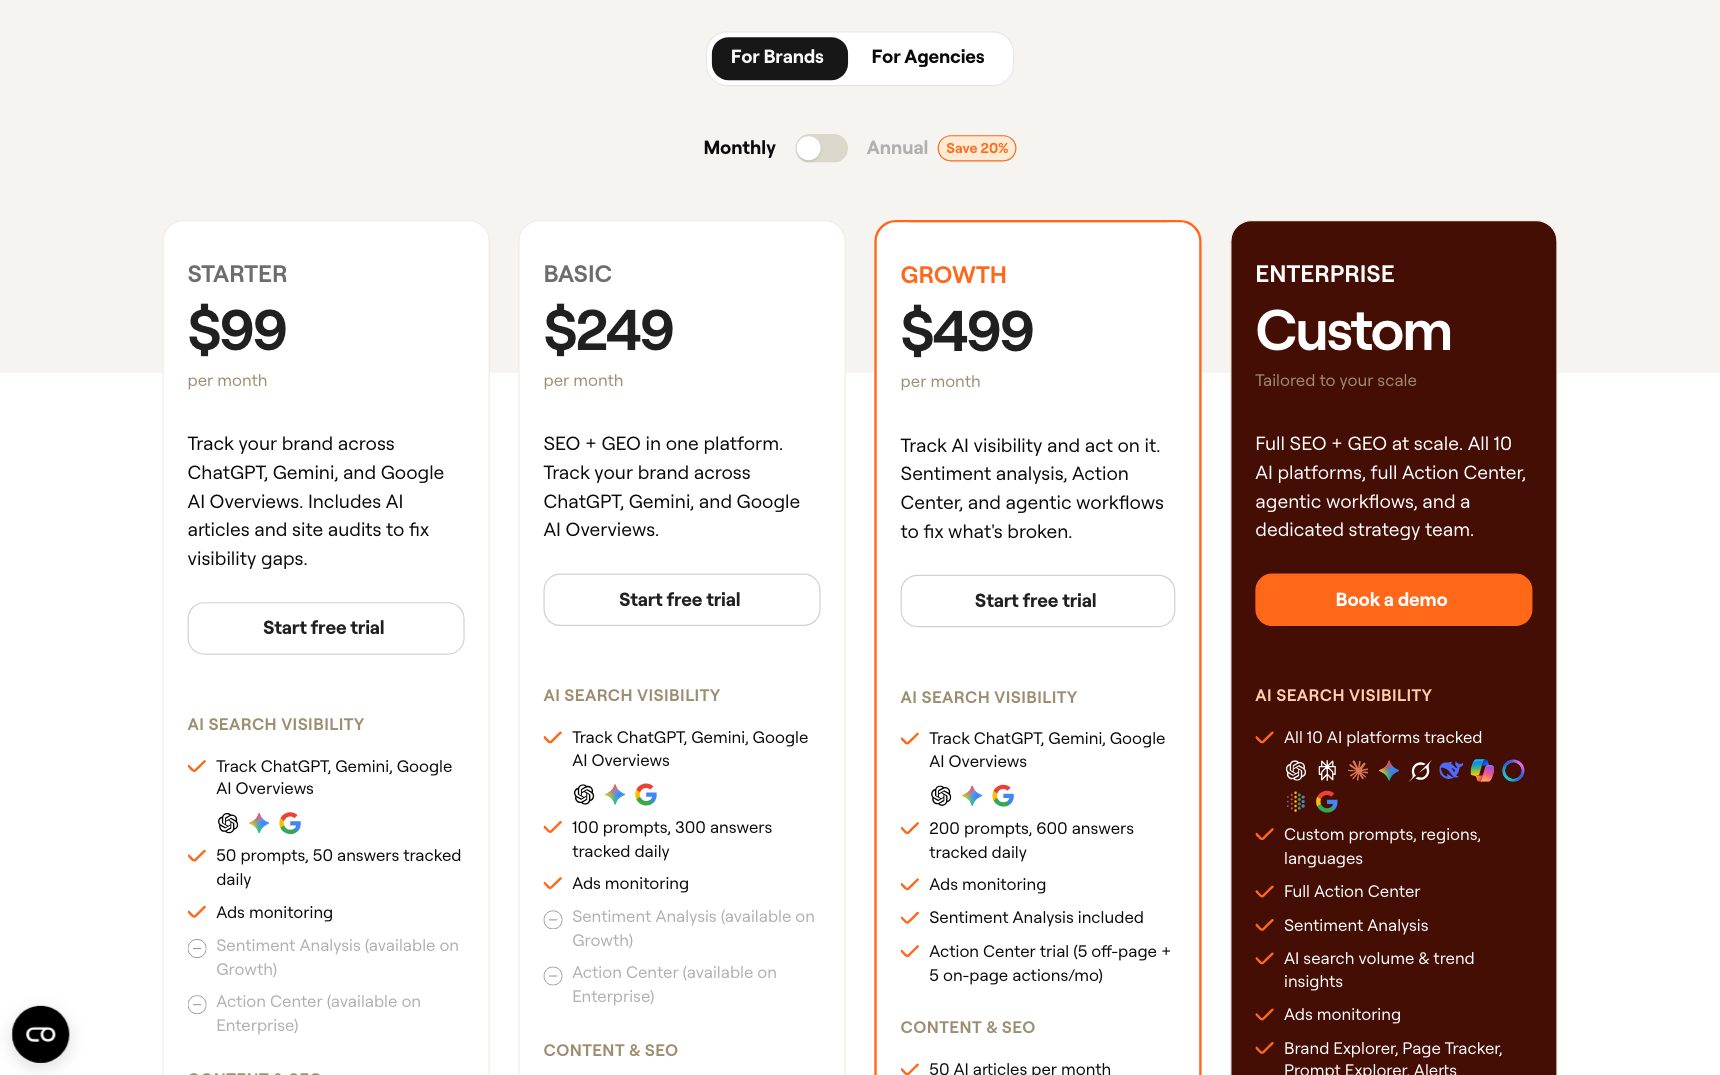Click the Google icon in Starter plan
1720x1075 pixels.
(x=290, y=823)
